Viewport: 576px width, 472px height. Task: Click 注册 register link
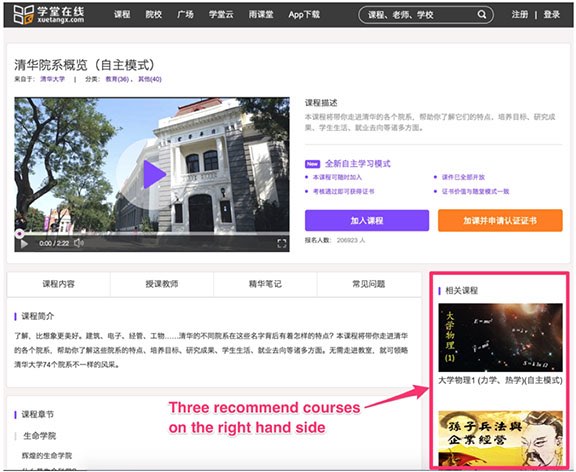[x=520, y=15]
